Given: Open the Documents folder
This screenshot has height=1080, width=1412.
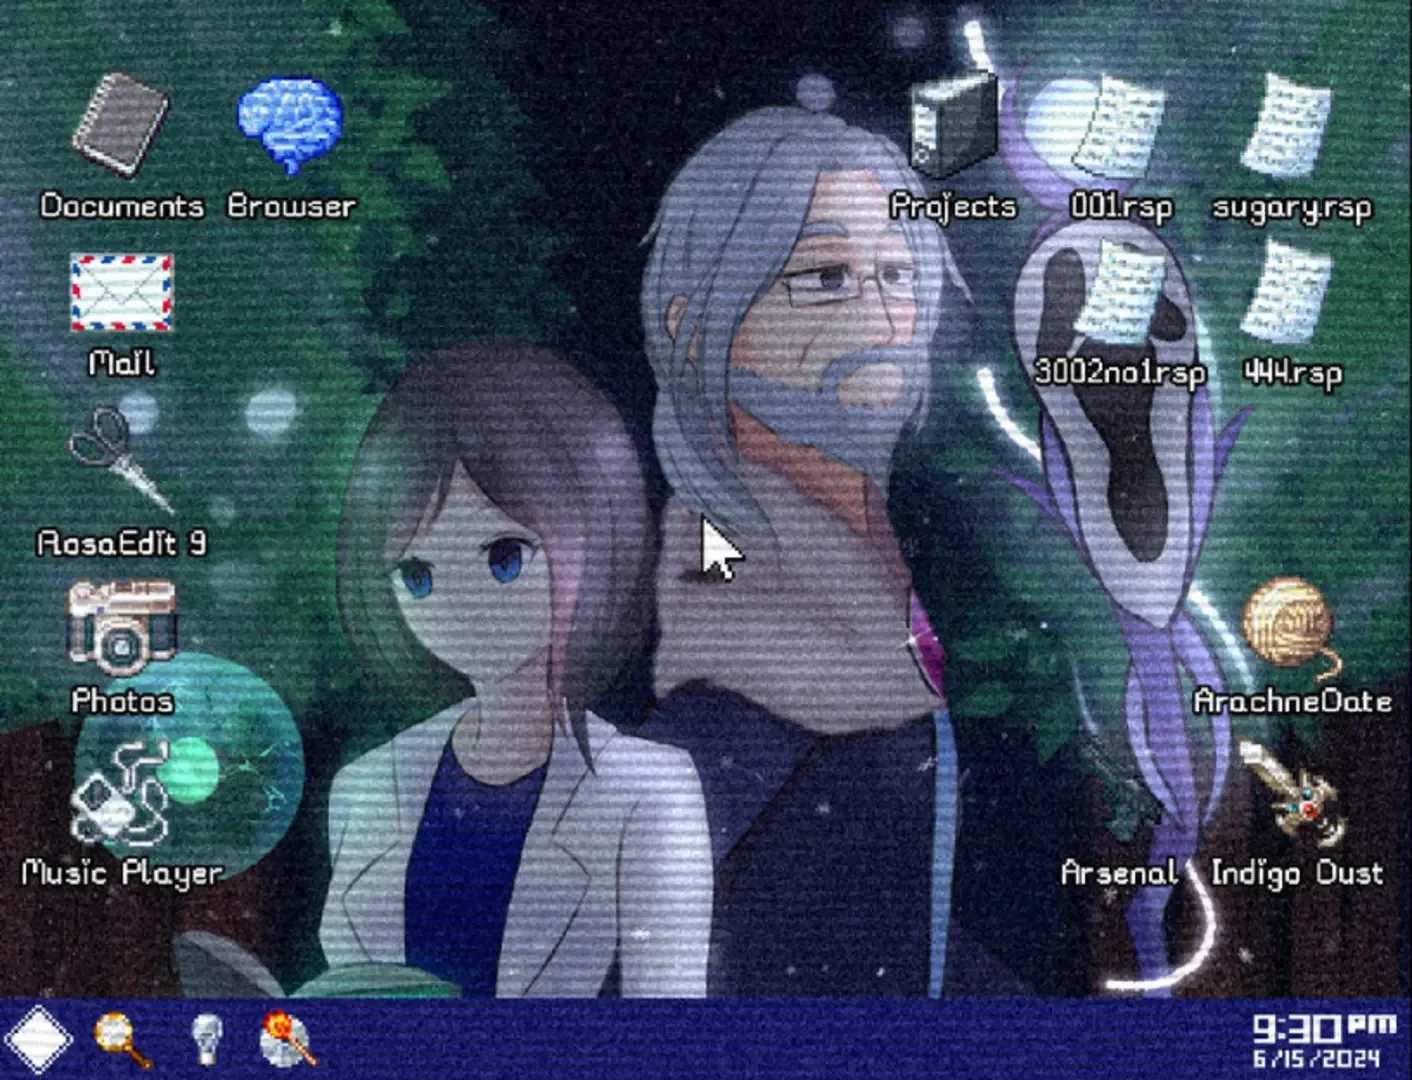Looking at the screenshot, I should tap(120, 125).
